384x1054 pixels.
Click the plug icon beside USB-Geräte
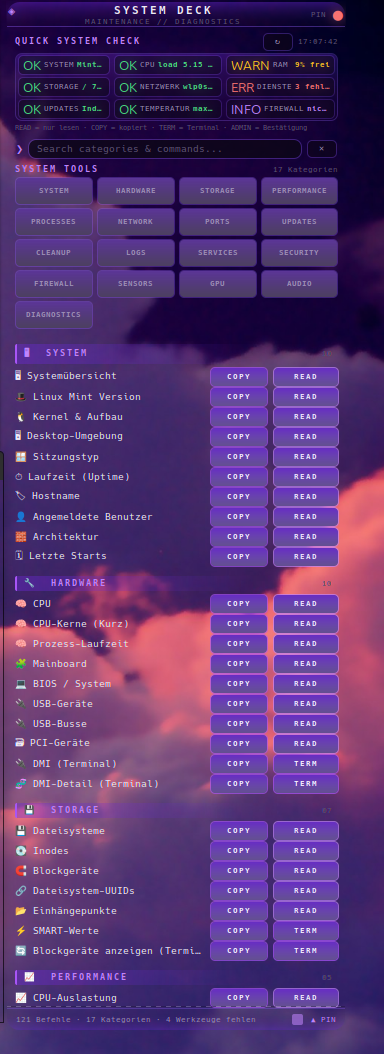[x=21, y=704]
